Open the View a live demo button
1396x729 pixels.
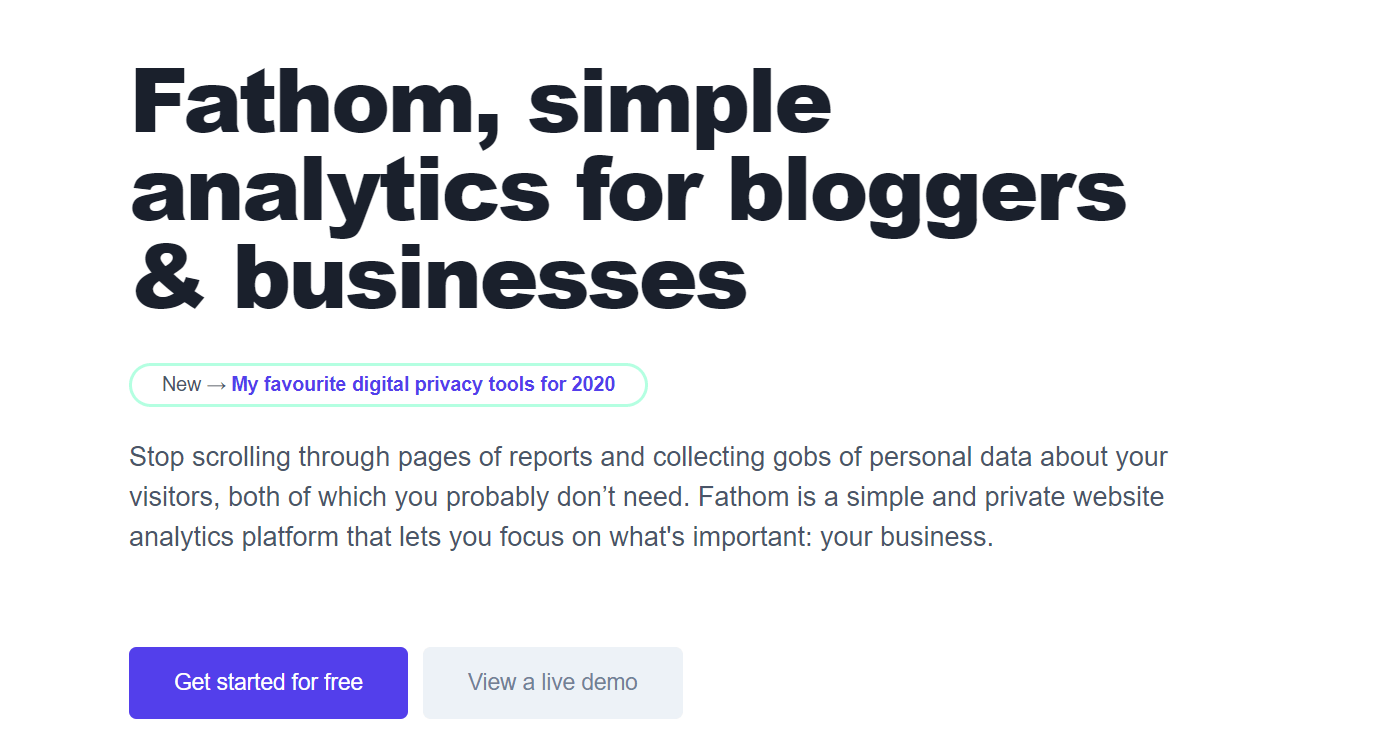pos(553,683)
